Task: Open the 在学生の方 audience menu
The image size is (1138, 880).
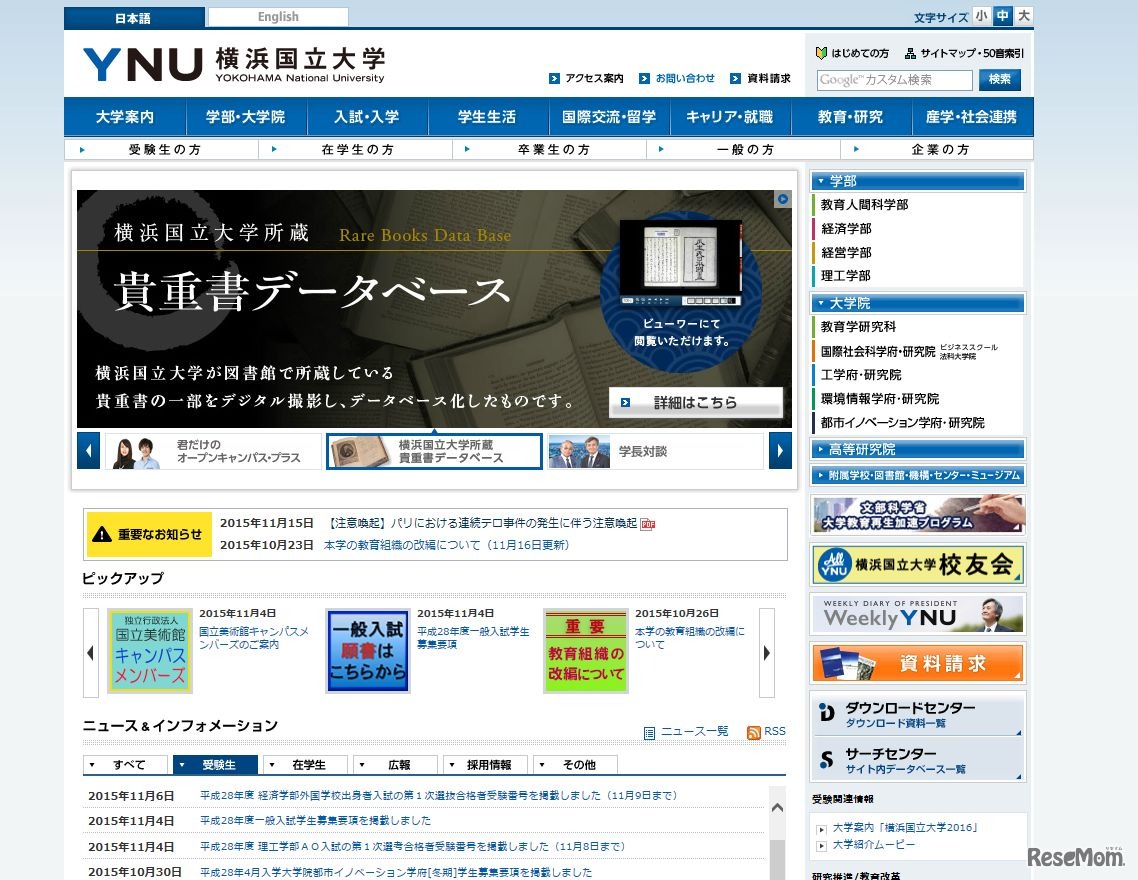Action: point(356,149)
